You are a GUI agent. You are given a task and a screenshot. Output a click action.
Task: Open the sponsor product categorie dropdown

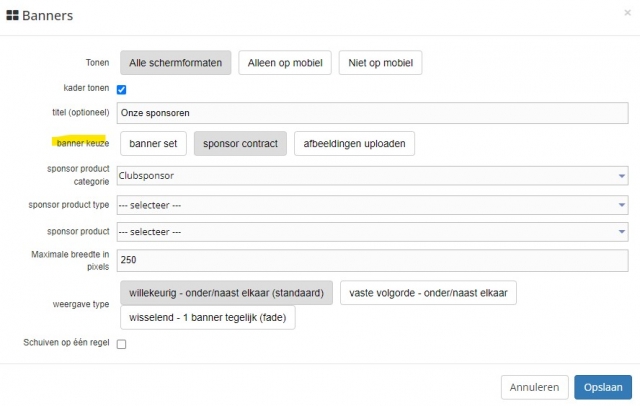pyautogui.click(x=372, y=176)
